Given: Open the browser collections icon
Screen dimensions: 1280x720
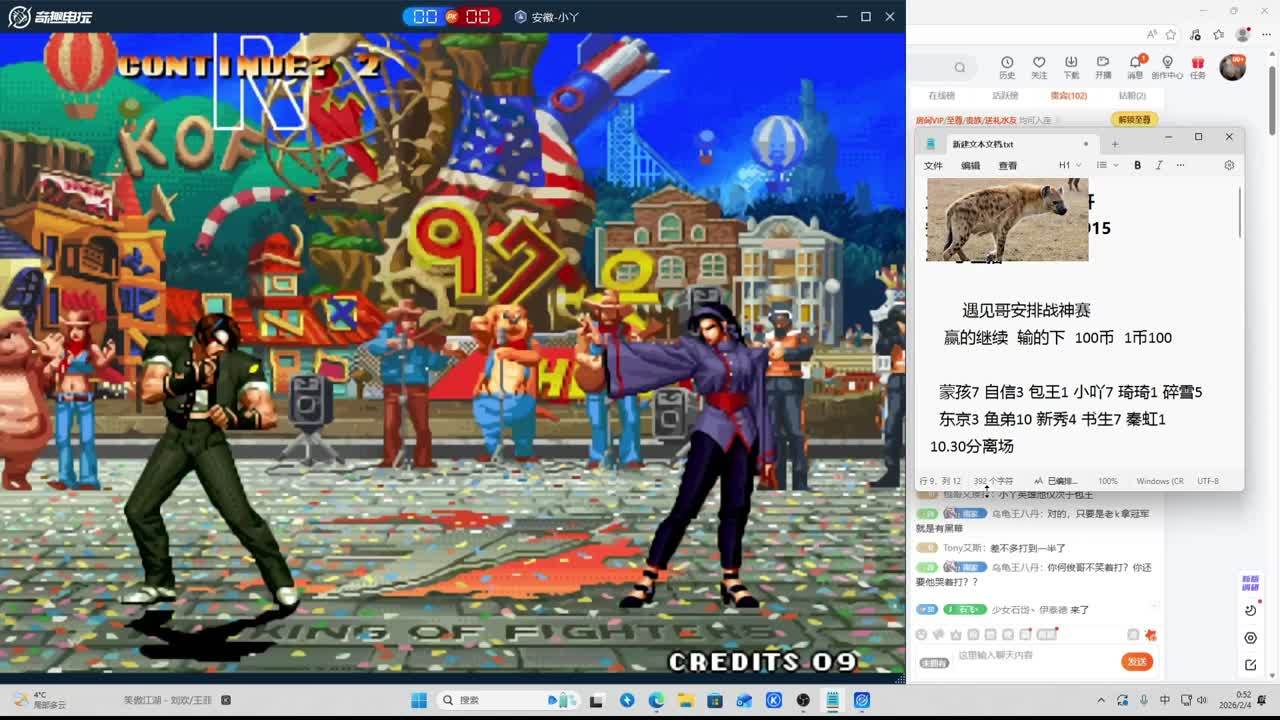Looking at the screenshot, I should 1218,34.
